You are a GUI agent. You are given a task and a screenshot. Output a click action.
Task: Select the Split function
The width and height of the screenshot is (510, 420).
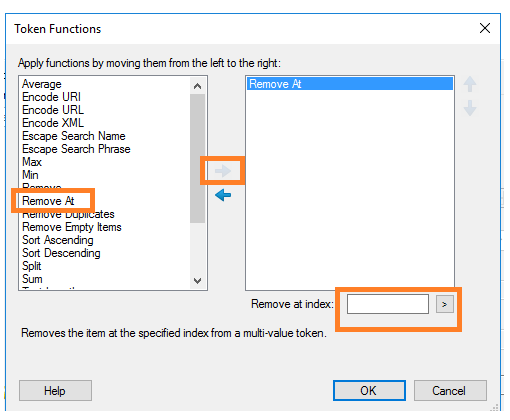pyautogui.click(x=32, y=266)
